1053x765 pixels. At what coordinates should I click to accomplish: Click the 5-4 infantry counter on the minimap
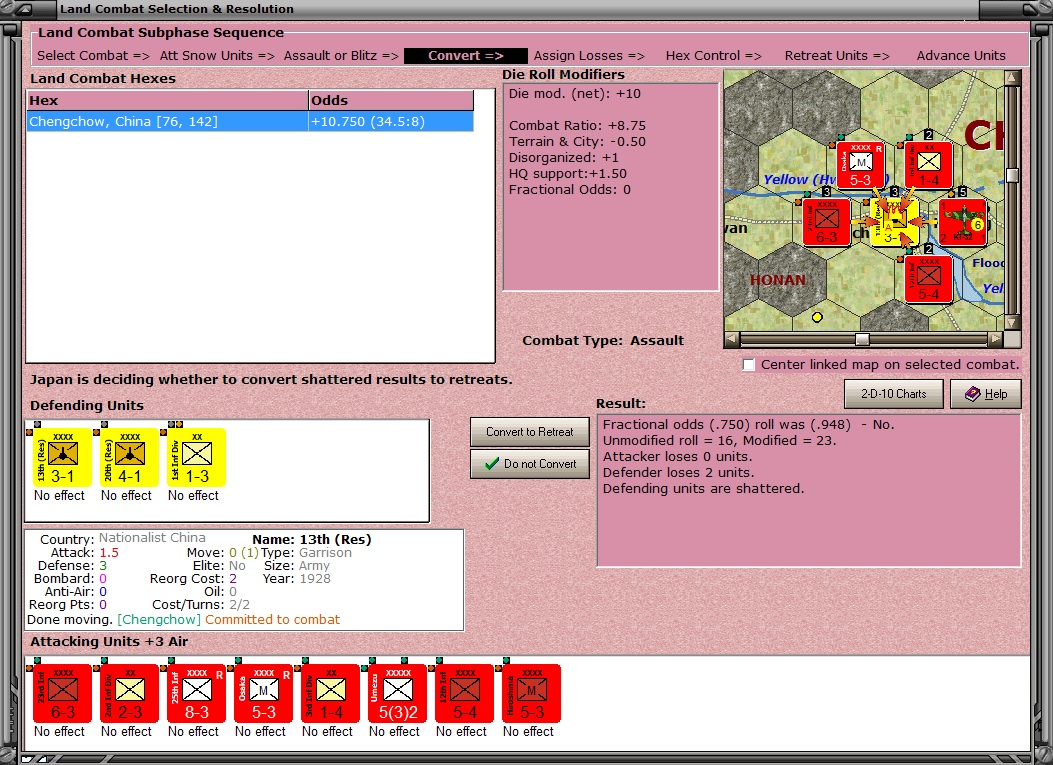point(929,279)
